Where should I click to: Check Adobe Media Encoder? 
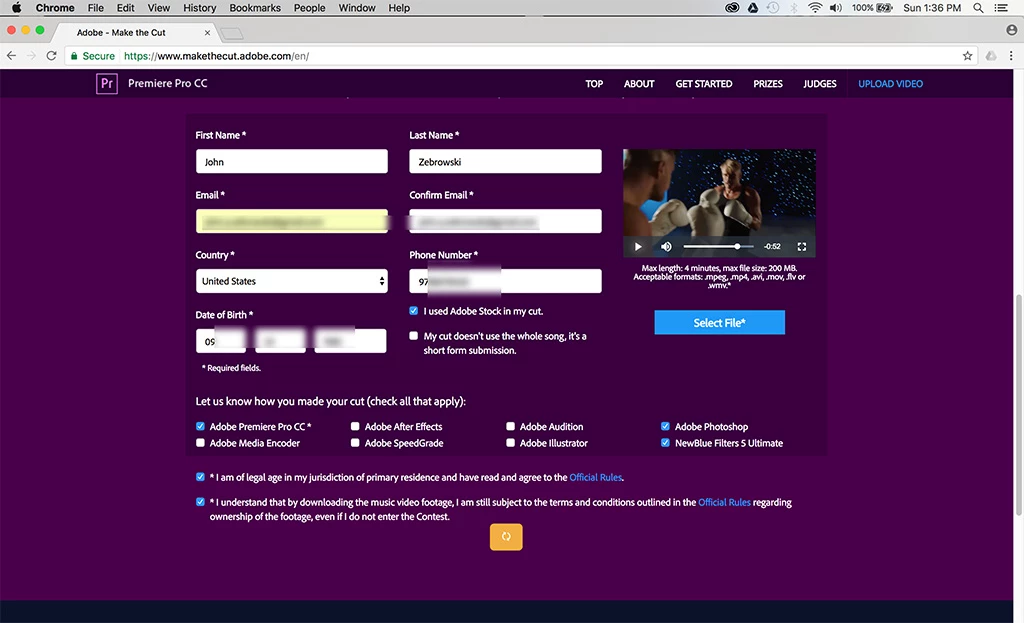tap(200, 443)
